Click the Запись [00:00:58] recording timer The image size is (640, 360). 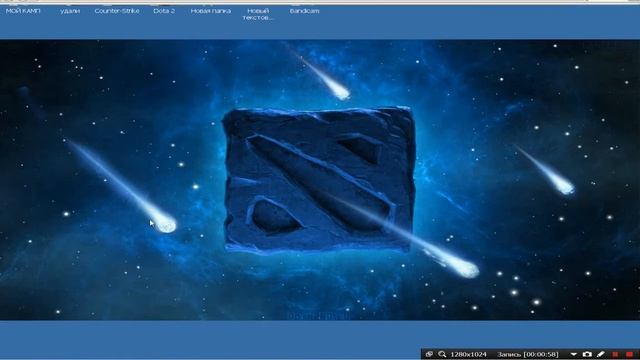[528, 354]
